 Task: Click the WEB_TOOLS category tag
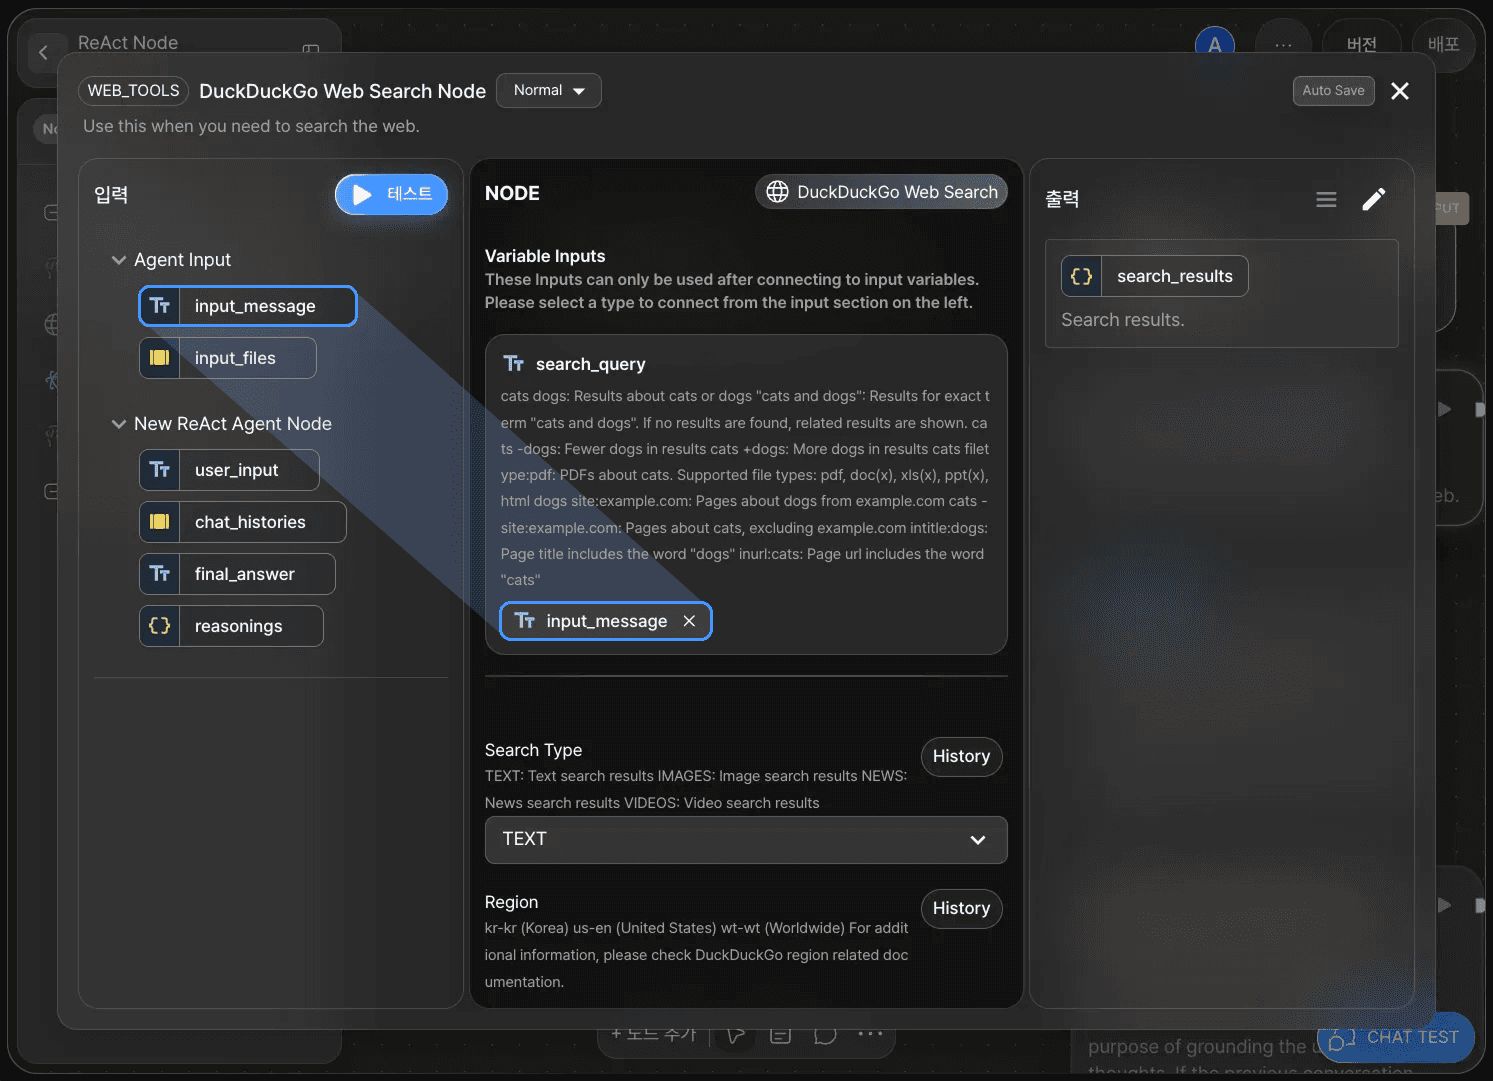134,91
